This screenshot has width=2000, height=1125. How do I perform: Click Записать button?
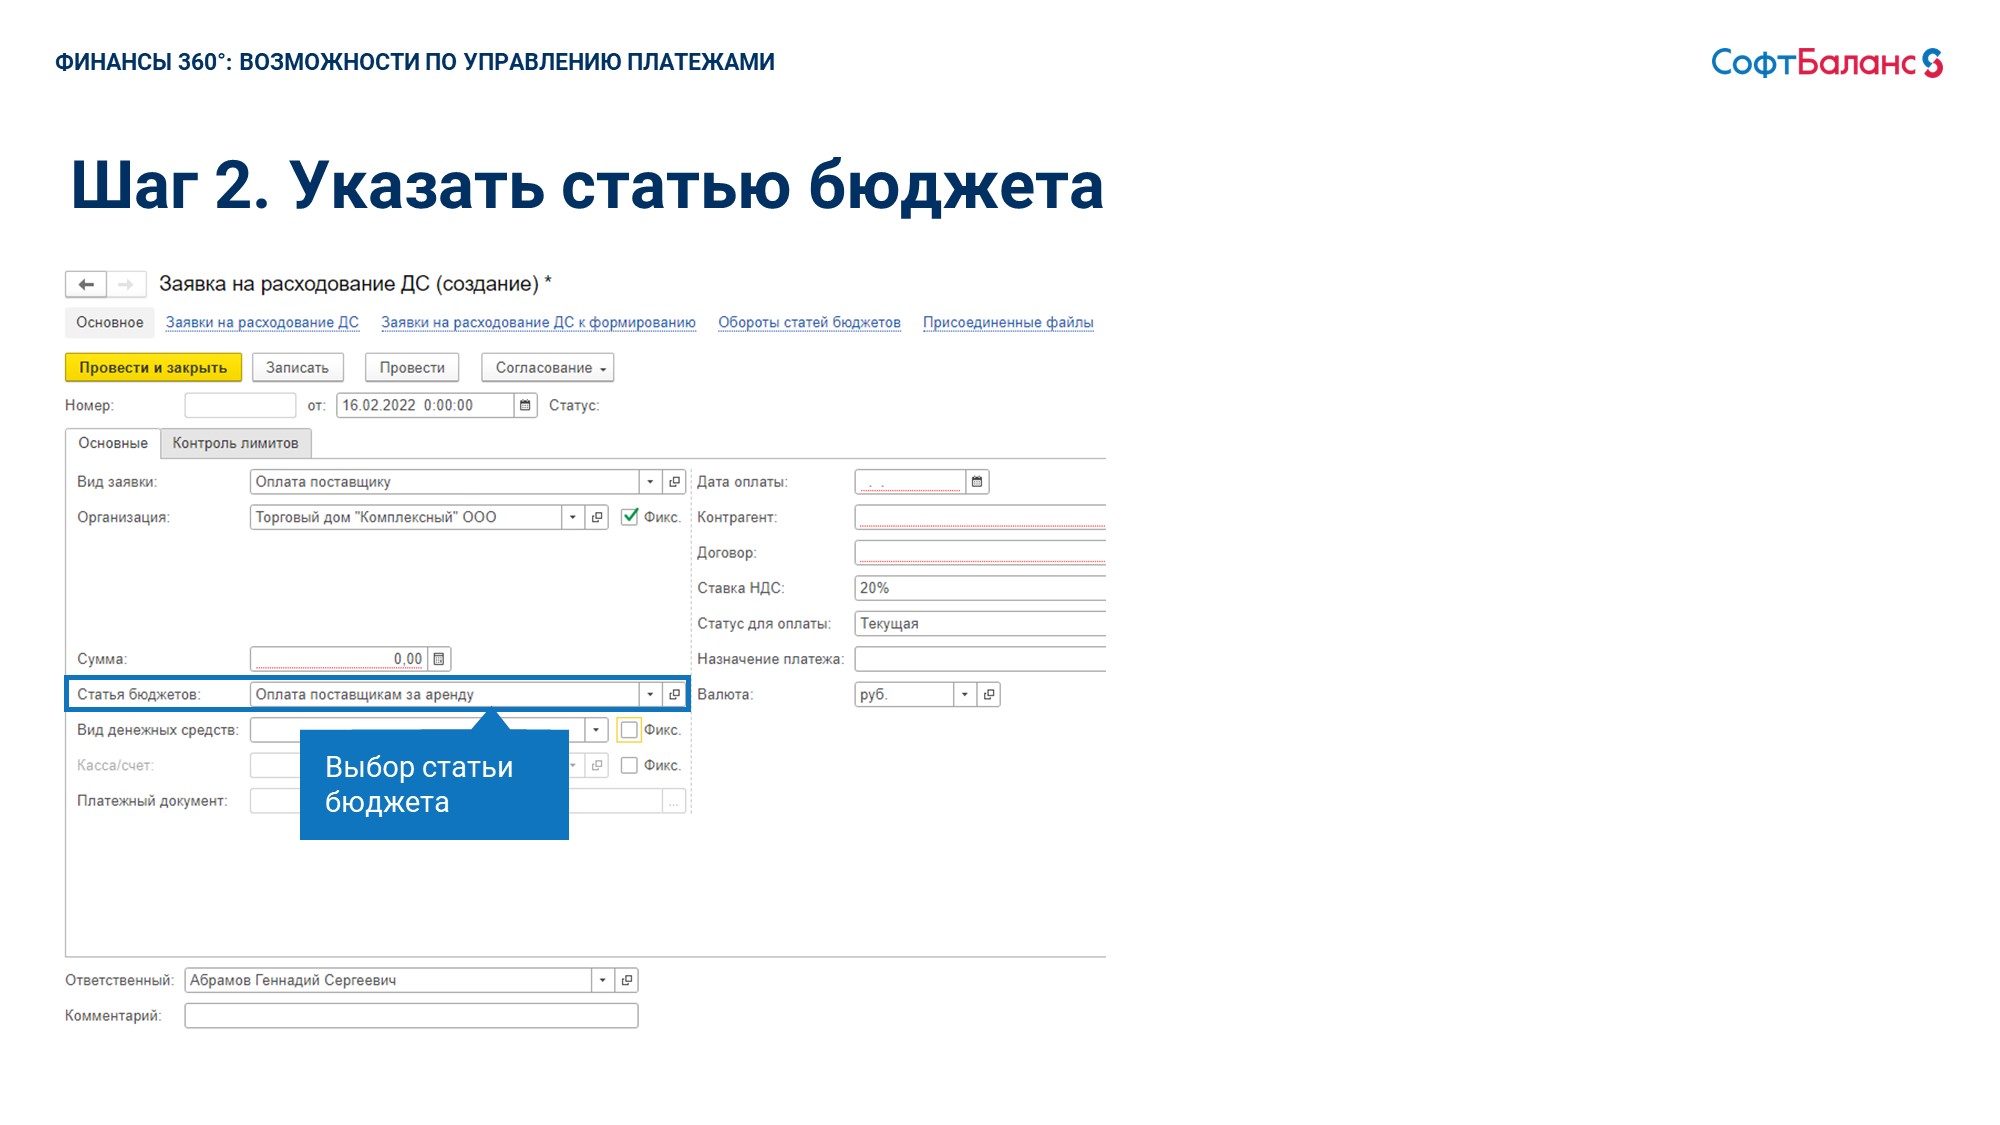pos(297,368)
